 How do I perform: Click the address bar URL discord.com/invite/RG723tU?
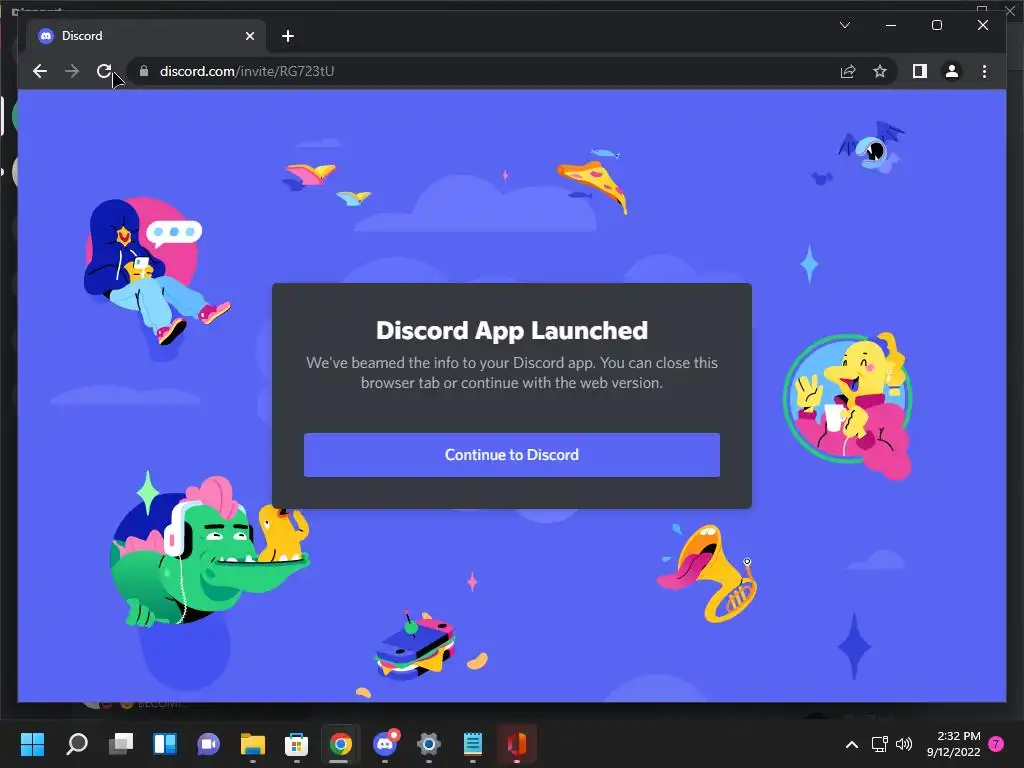point(247,71)
